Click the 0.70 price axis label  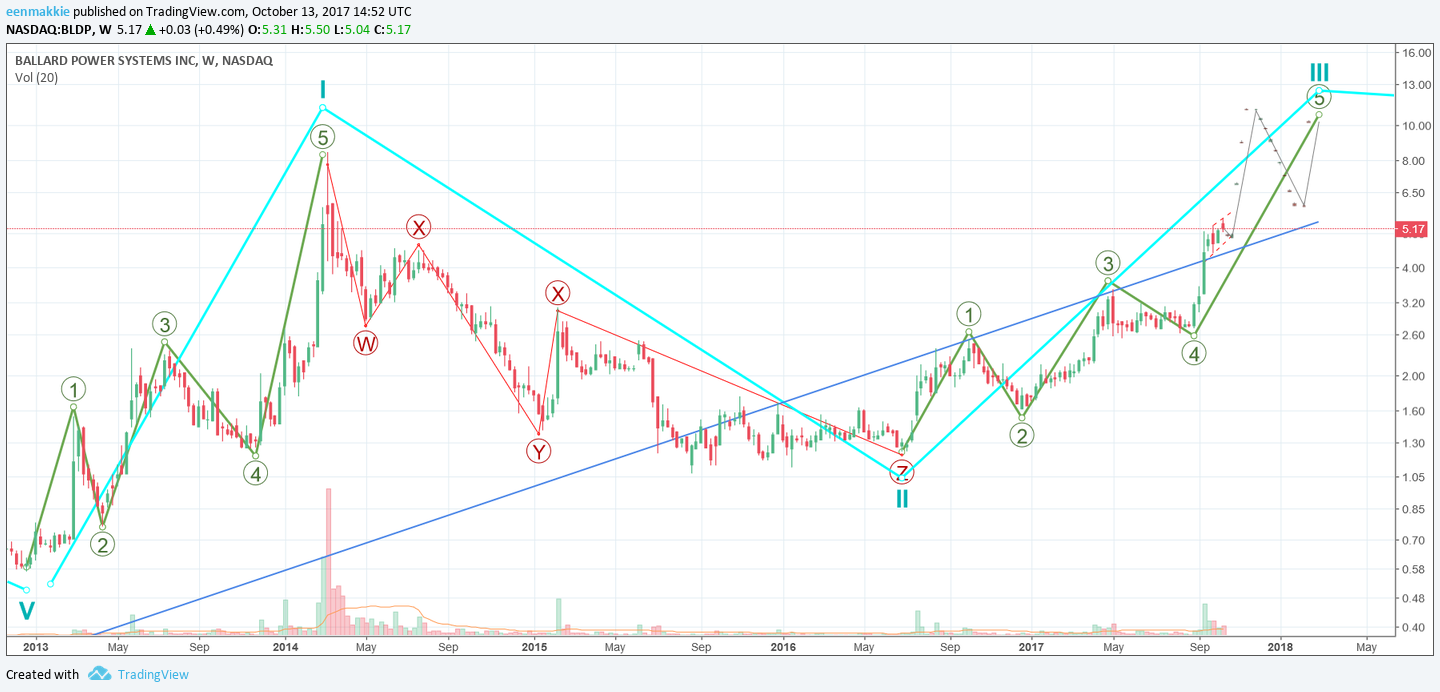pos(1414,540)
